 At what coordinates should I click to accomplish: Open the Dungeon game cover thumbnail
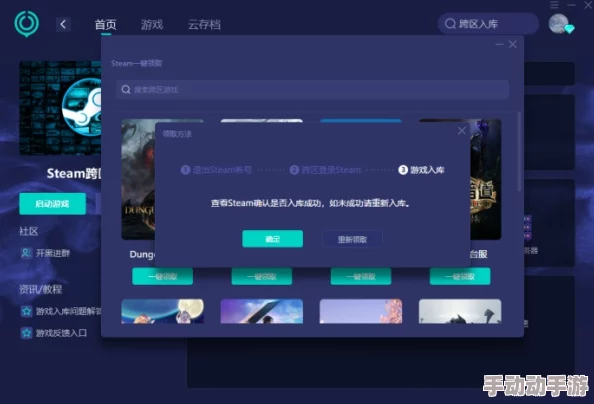point(138,179)
